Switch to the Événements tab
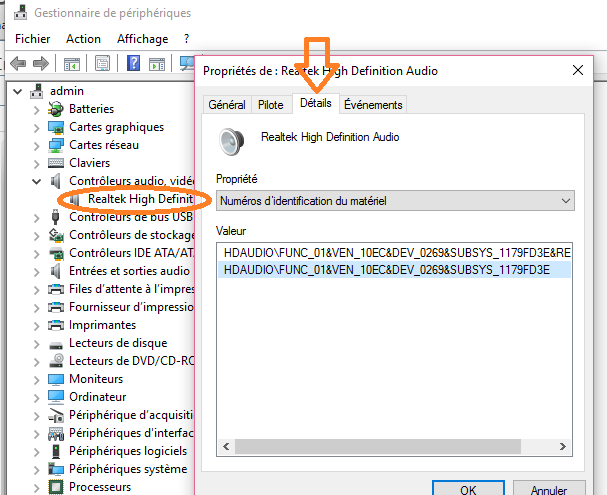This screenshot has height=495, width=607. [x=373, y=104]
